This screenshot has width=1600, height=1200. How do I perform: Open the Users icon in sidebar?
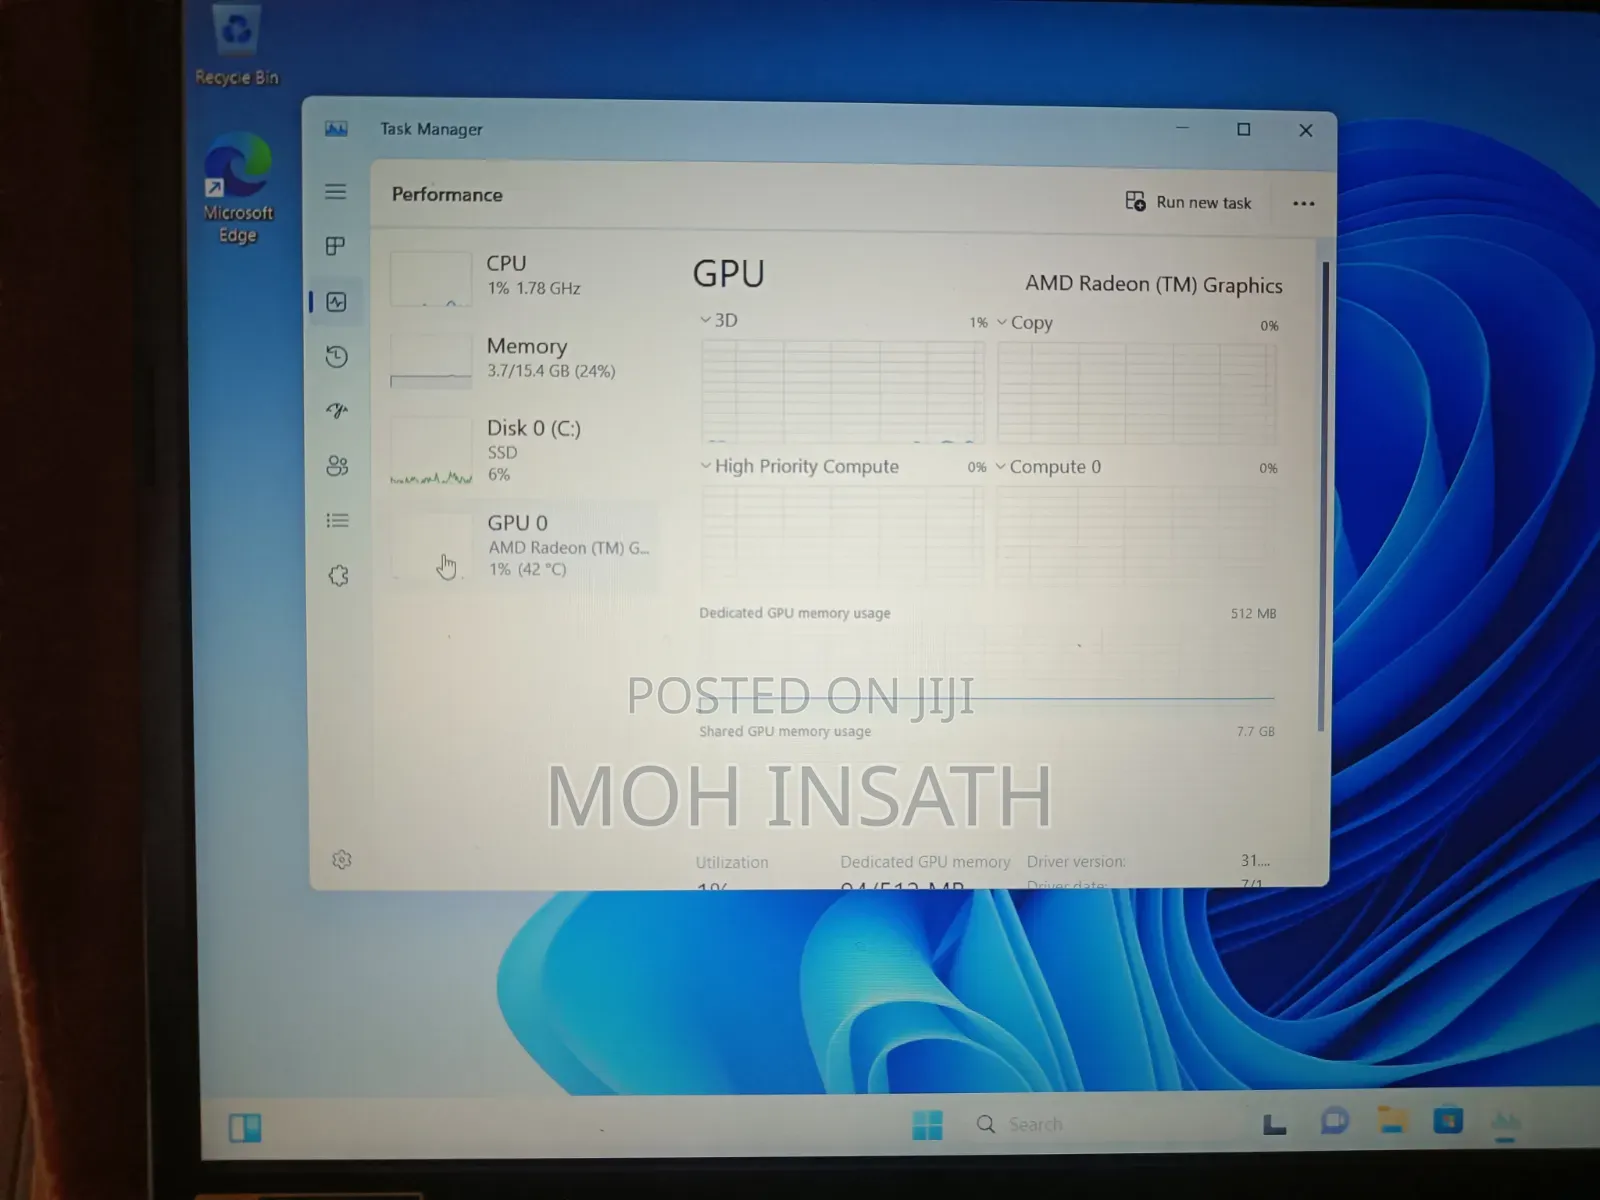coord(337,465)
